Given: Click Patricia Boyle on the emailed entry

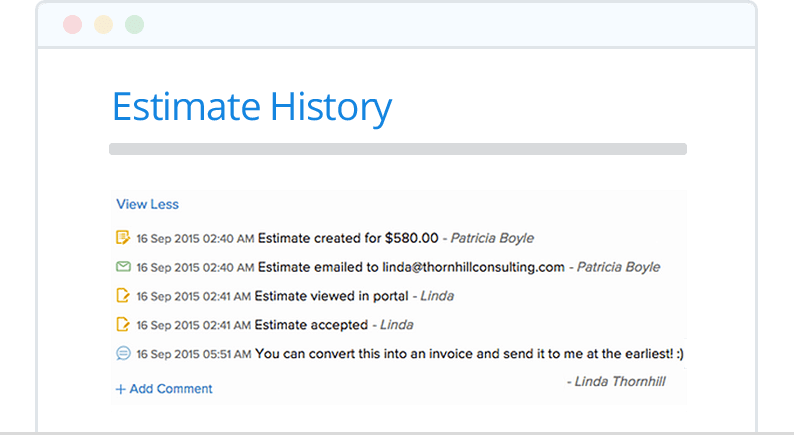Looking at the screenshot, I should (618, 267).
